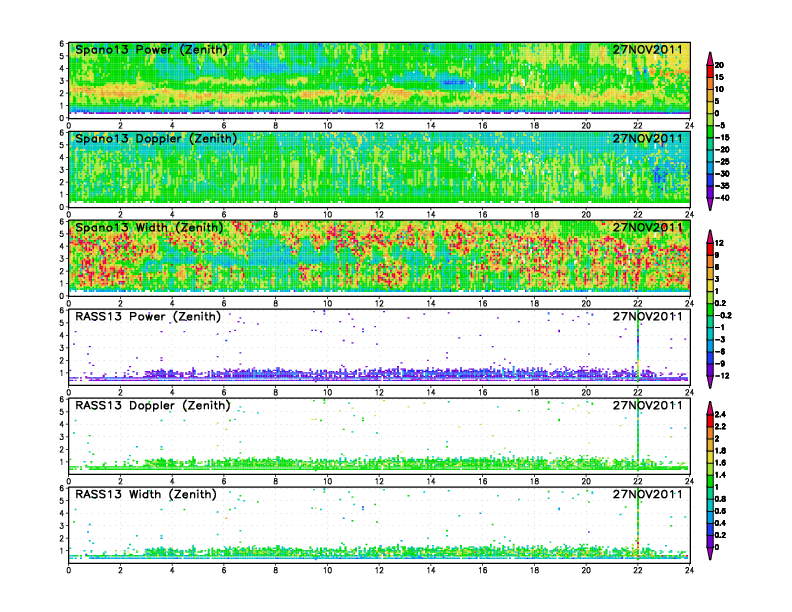Click the 'RASS13 Width (Zenith)' panel title
Image resolution: width=792 pixels, height=612 pixels.
click(145, 494)
